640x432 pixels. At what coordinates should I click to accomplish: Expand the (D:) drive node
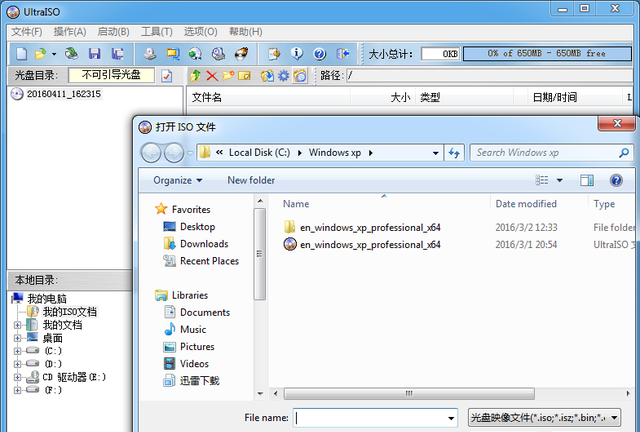click(x=17, y=364)
